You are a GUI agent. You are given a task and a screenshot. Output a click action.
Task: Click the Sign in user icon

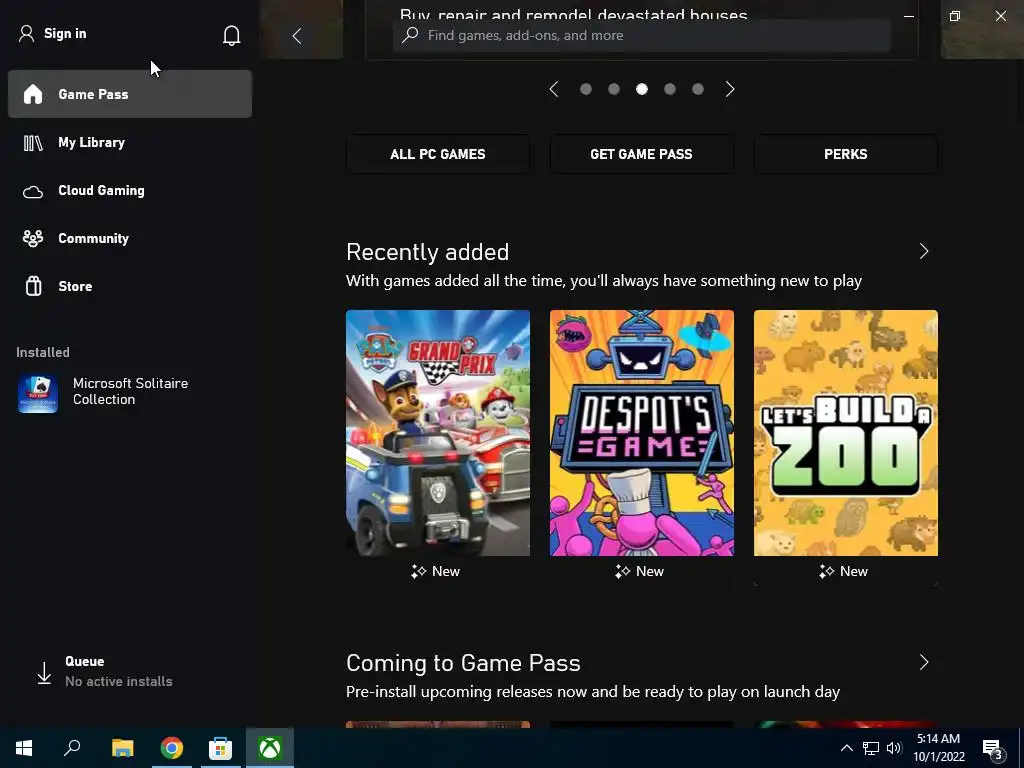click(26, 33)
